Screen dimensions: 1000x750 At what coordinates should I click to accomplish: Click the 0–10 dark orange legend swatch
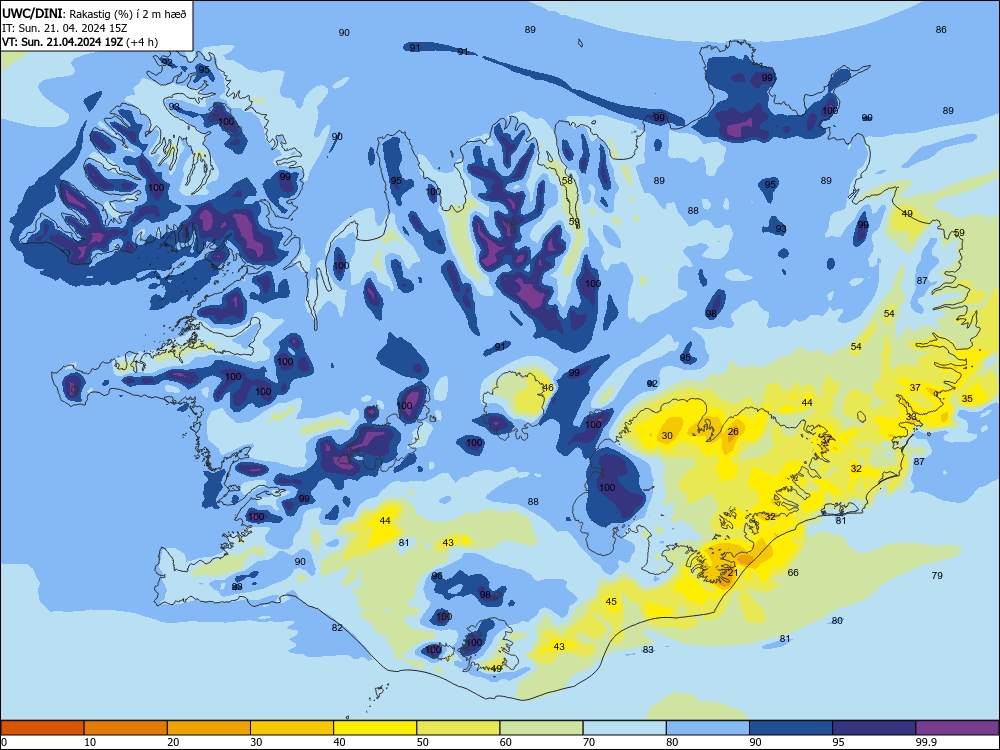coord(43,728)
